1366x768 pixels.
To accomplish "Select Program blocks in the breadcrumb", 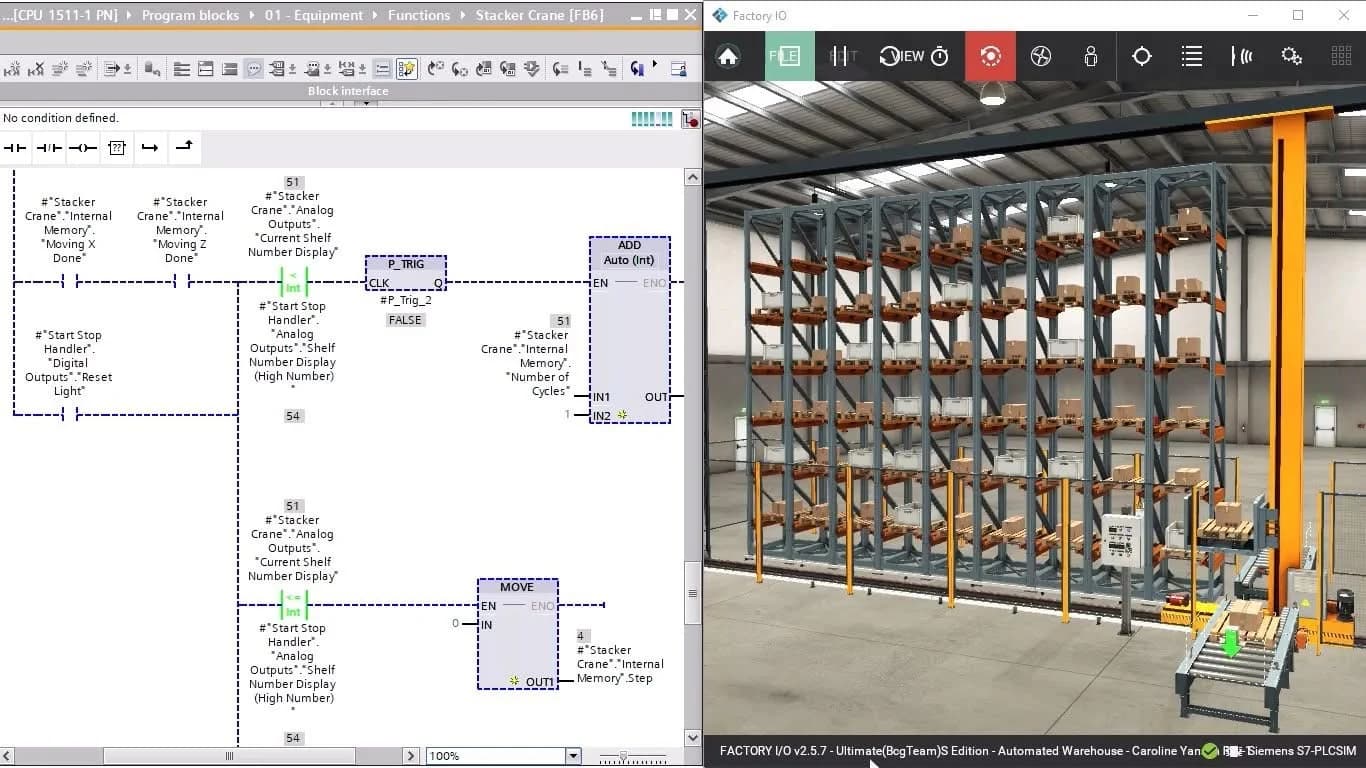I will pos(190,15).
